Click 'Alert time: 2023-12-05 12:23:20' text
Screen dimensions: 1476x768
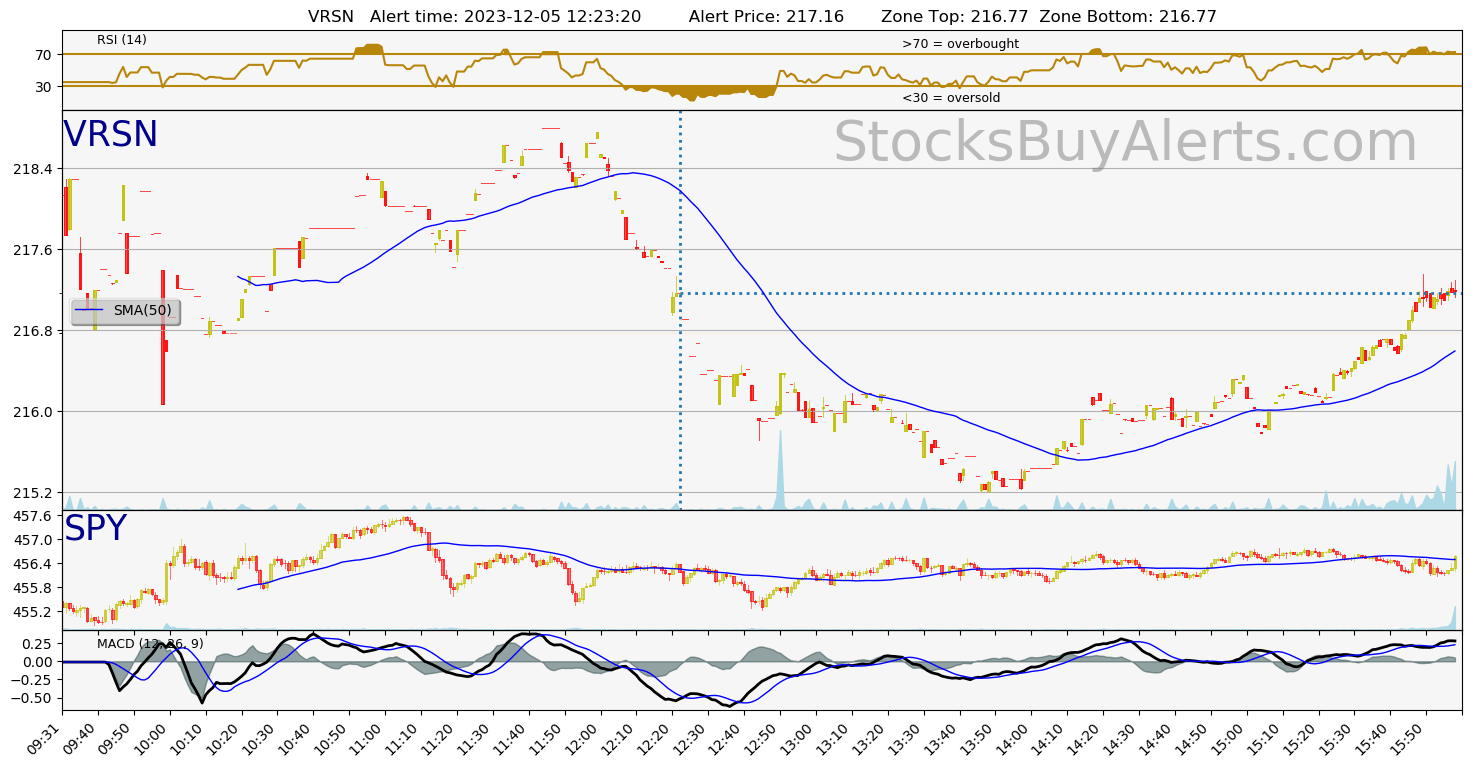click(x=505, y=17)
